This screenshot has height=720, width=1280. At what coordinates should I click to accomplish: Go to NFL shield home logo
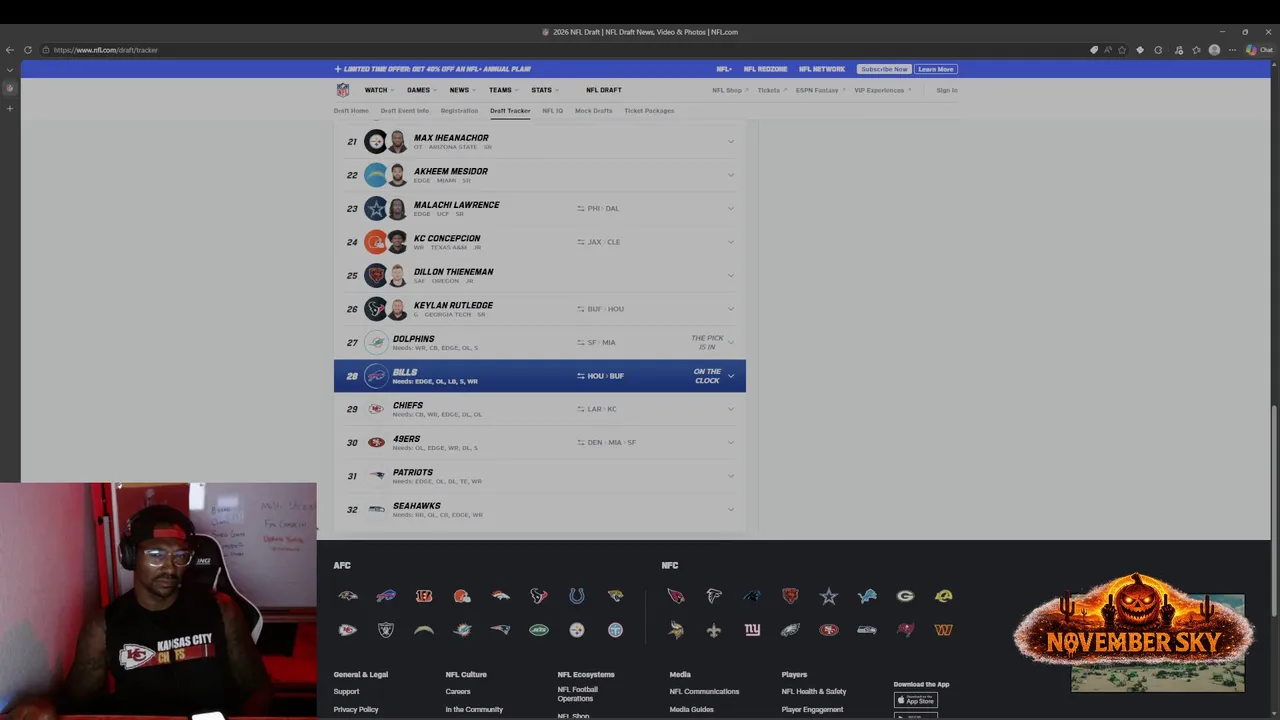(x=343, y=90)
